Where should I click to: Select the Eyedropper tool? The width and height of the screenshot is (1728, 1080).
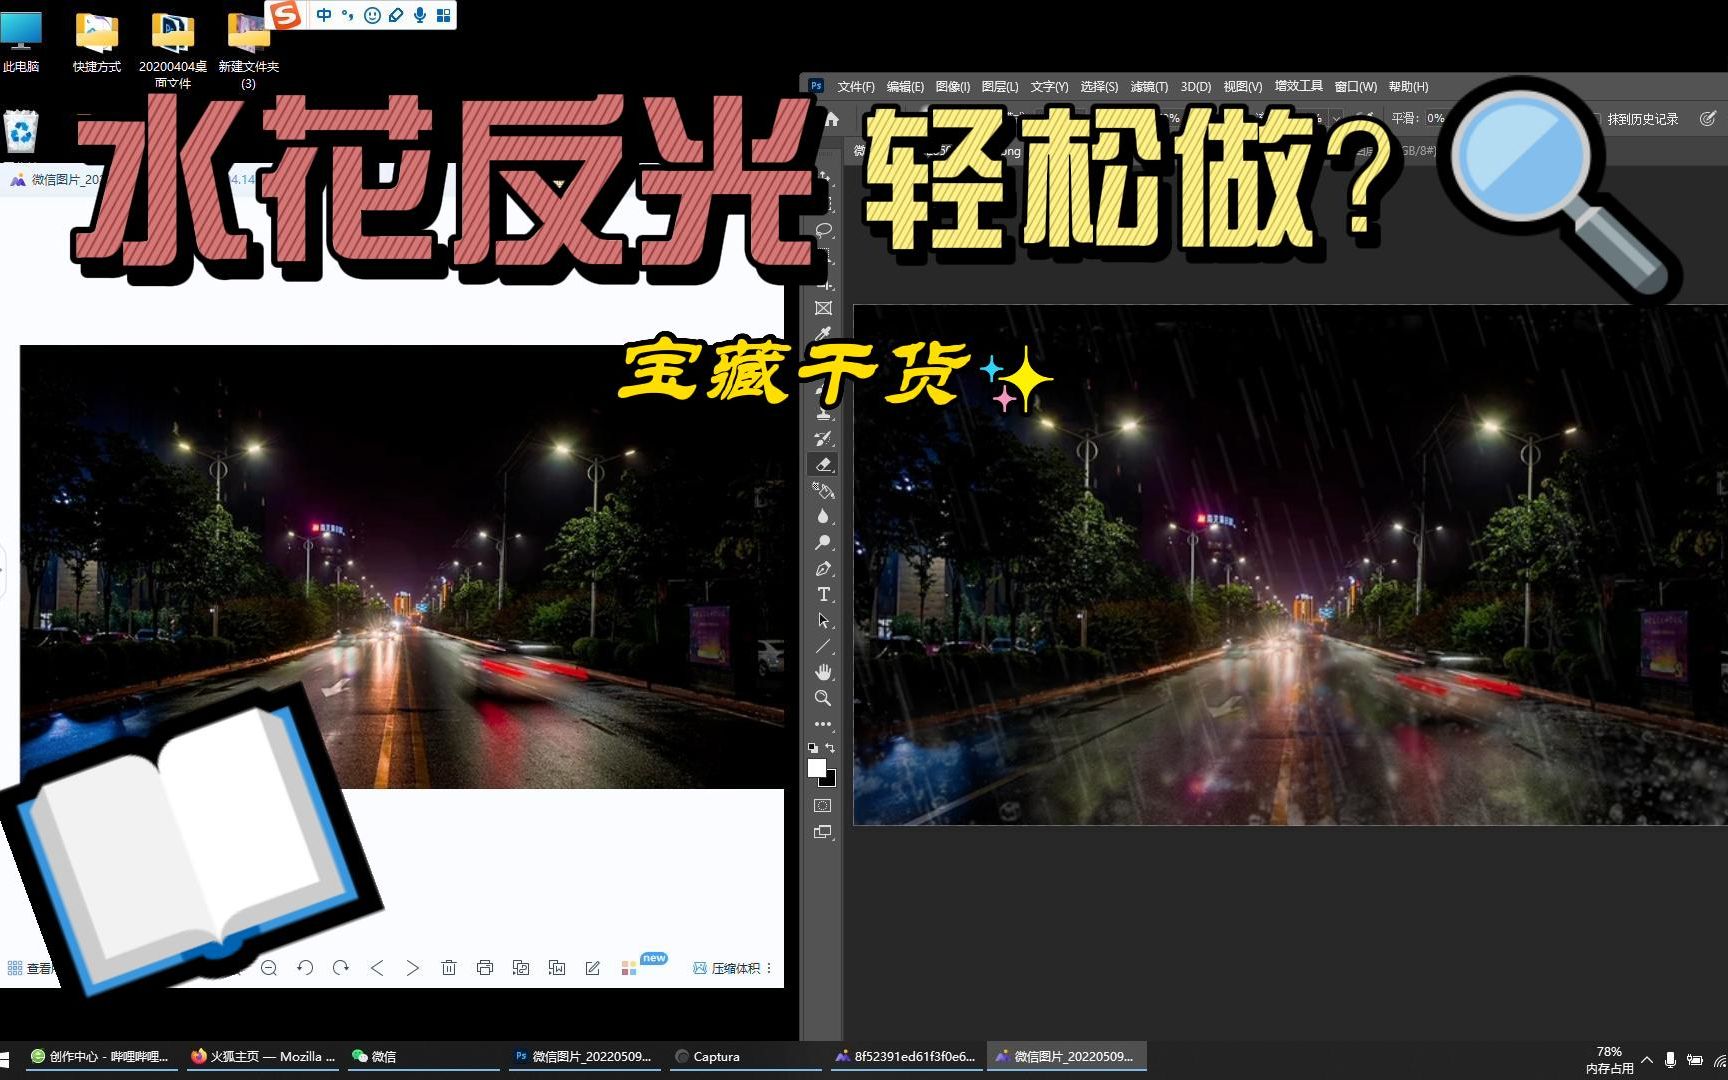point(823,335)
